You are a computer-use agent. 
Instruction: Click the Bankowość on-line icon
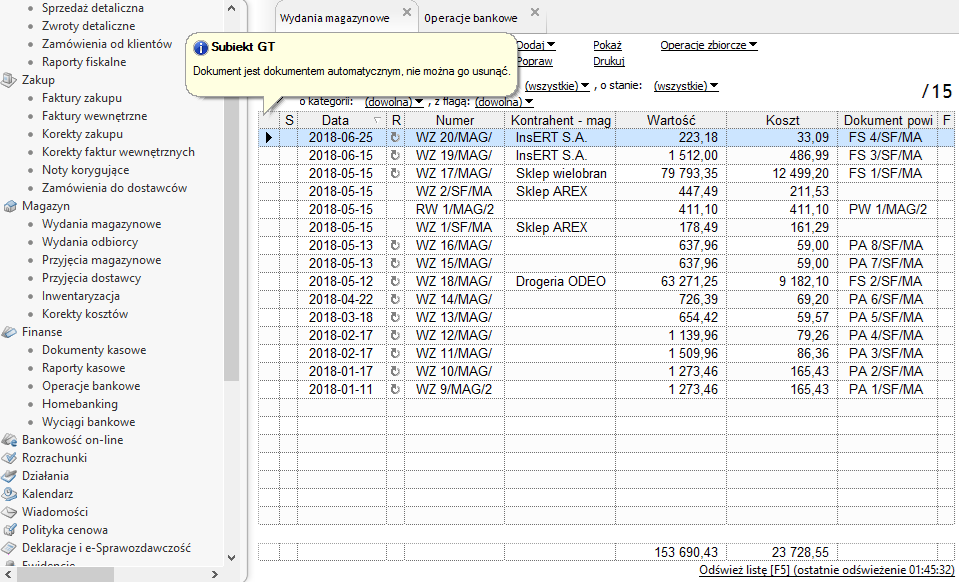[10, 440]
